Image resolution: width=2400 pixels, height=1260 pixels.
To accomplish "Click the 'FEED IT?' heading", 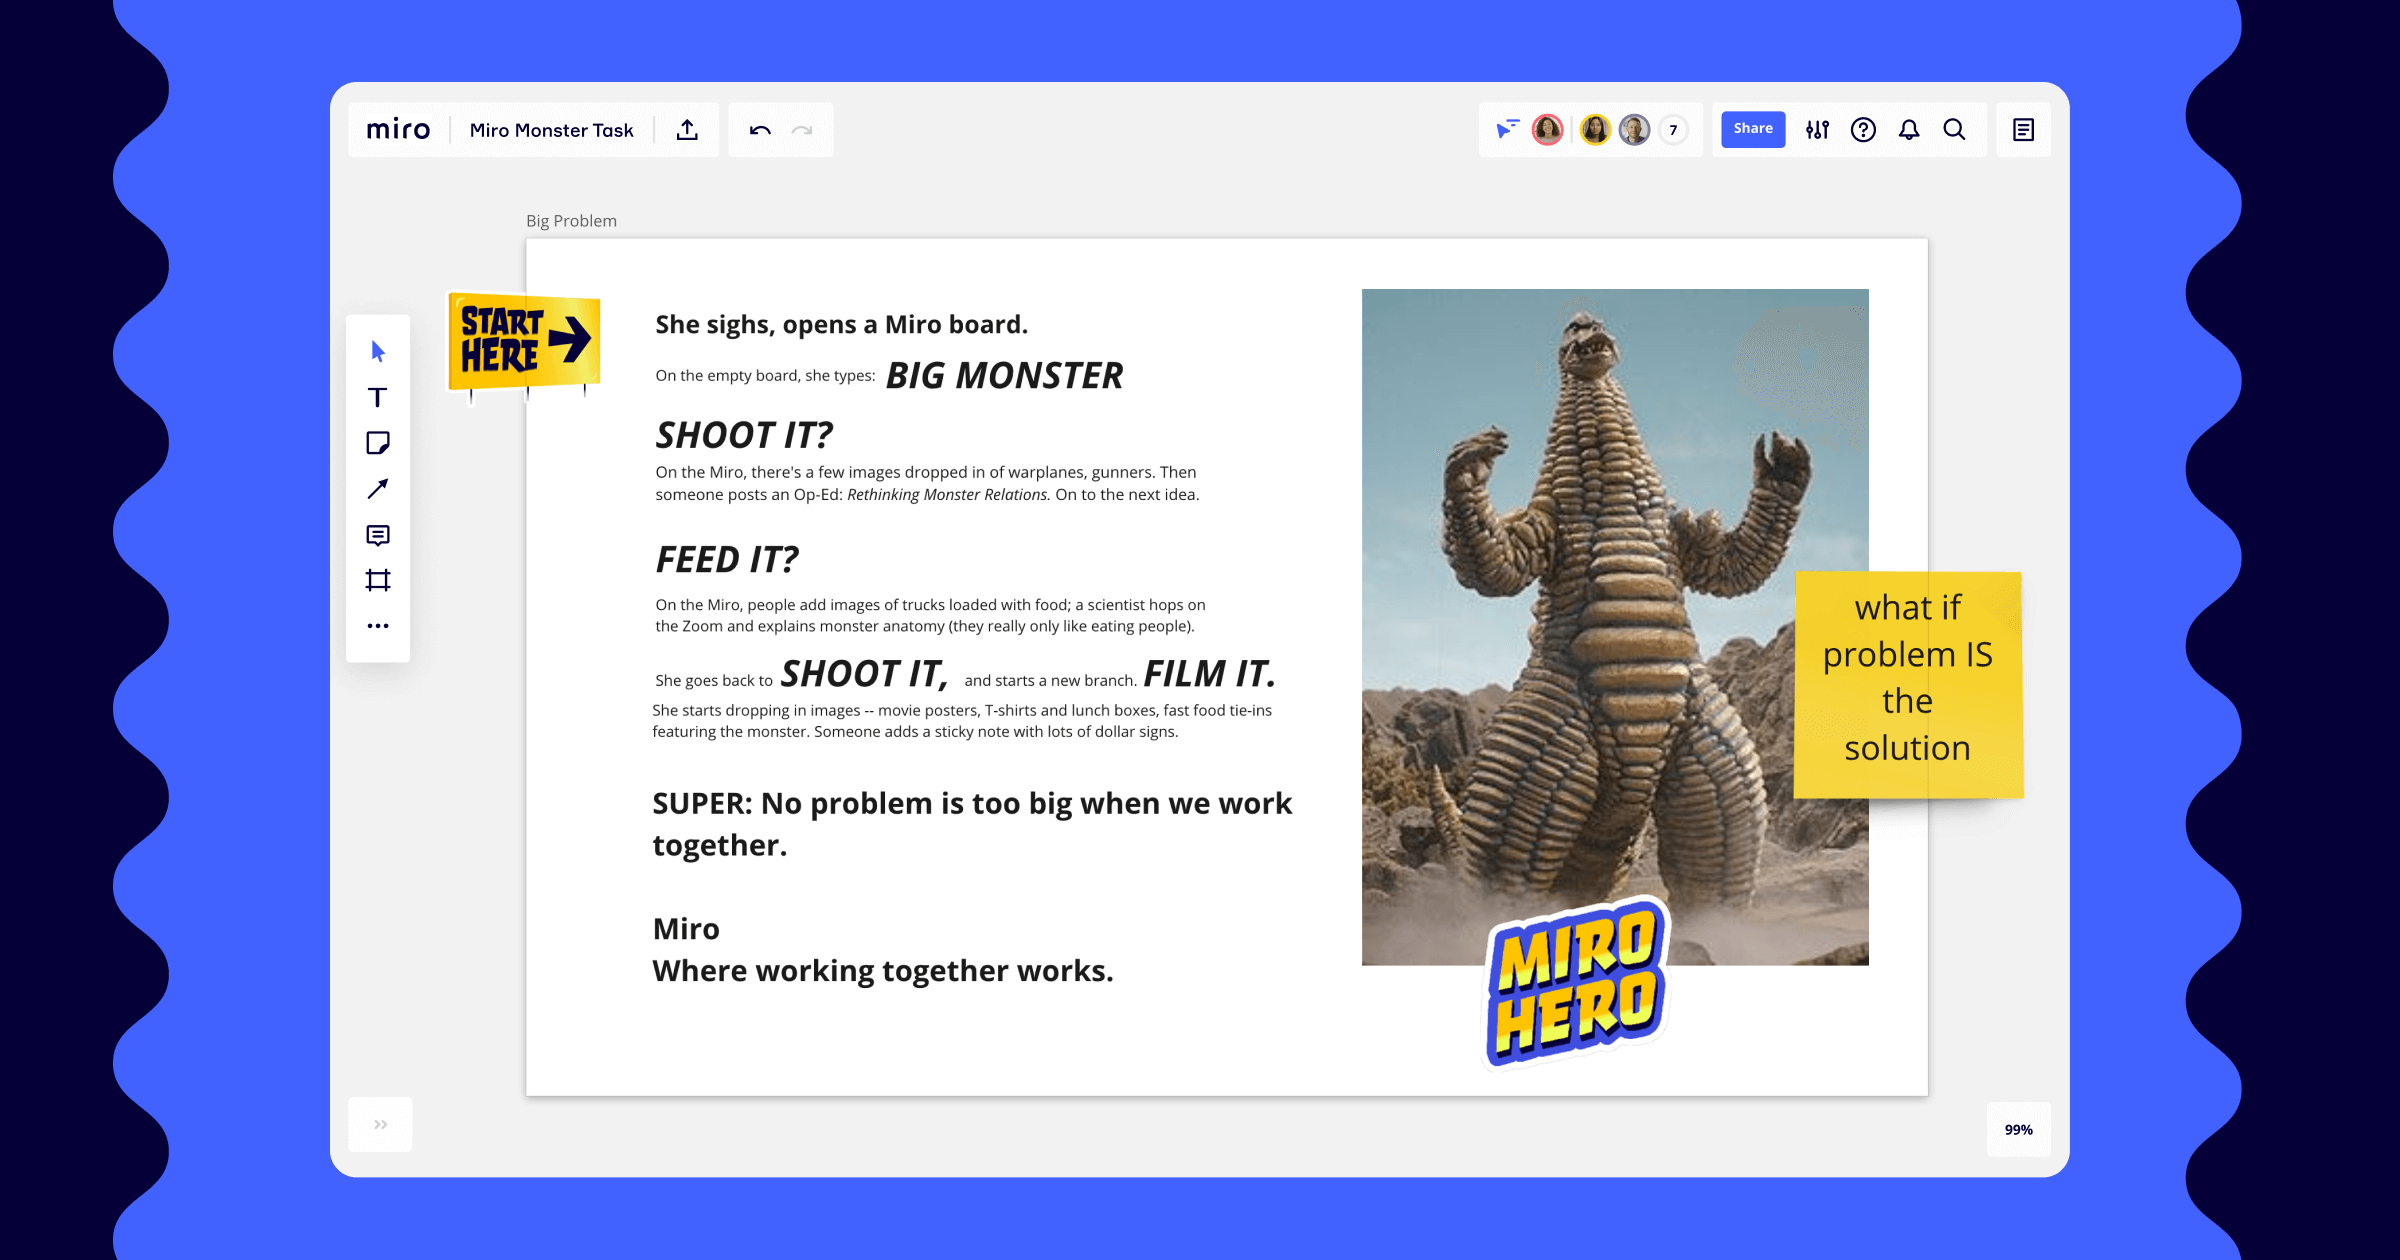I will tap(727, 560).
